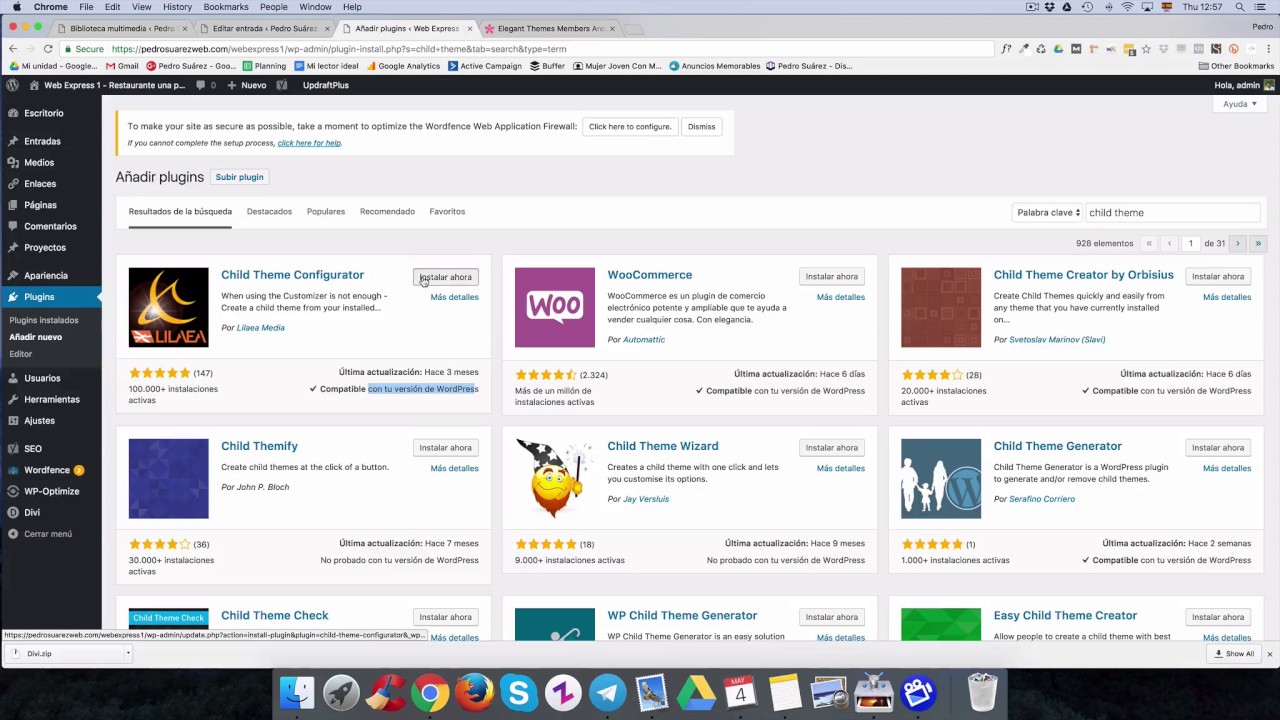This screenshot has width=1280, height=720.
Task: Open Lilaea Media author link
Action: click(x=260, y=328)
